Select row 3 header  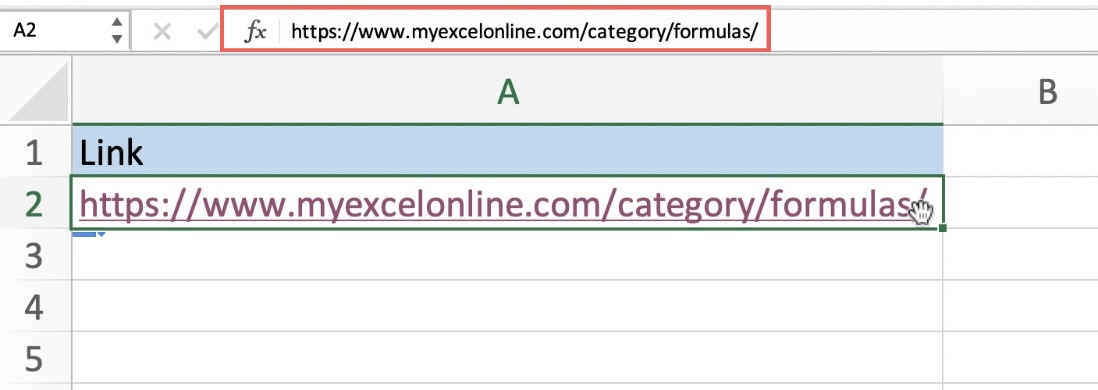(x=35, y=255)
